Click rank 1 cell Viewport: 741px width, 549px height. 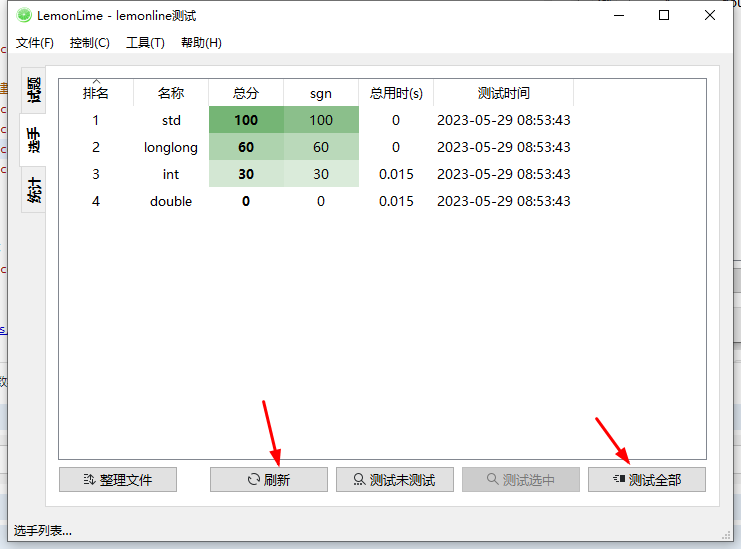click(x=96, y=120)
